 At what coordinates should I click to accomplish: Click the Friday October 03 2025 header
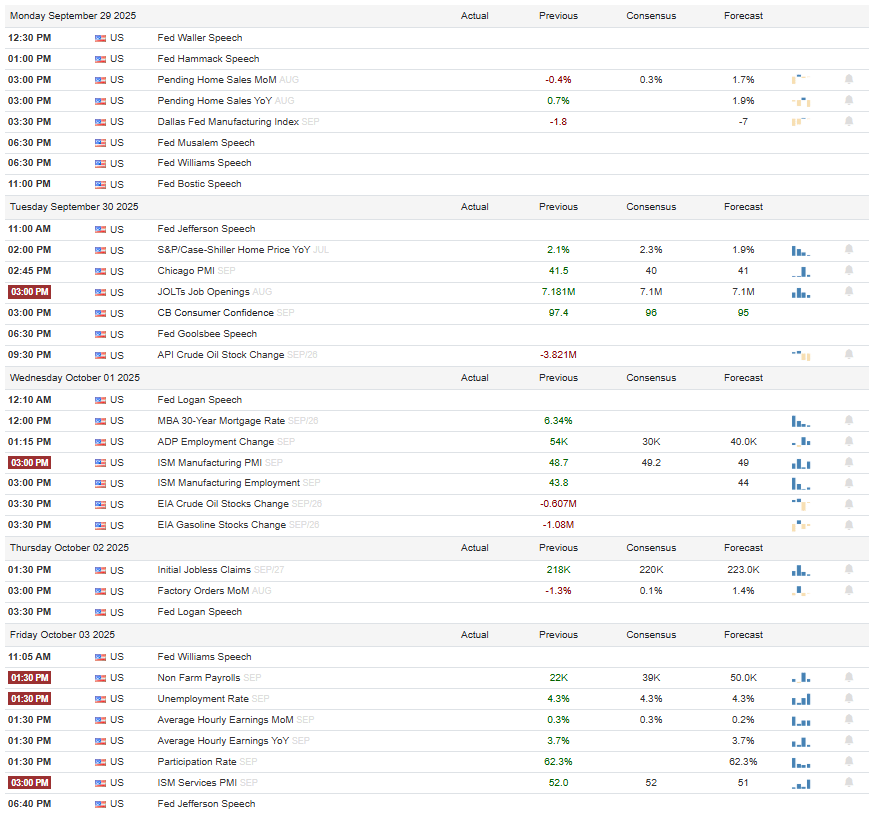coord(62,635)
